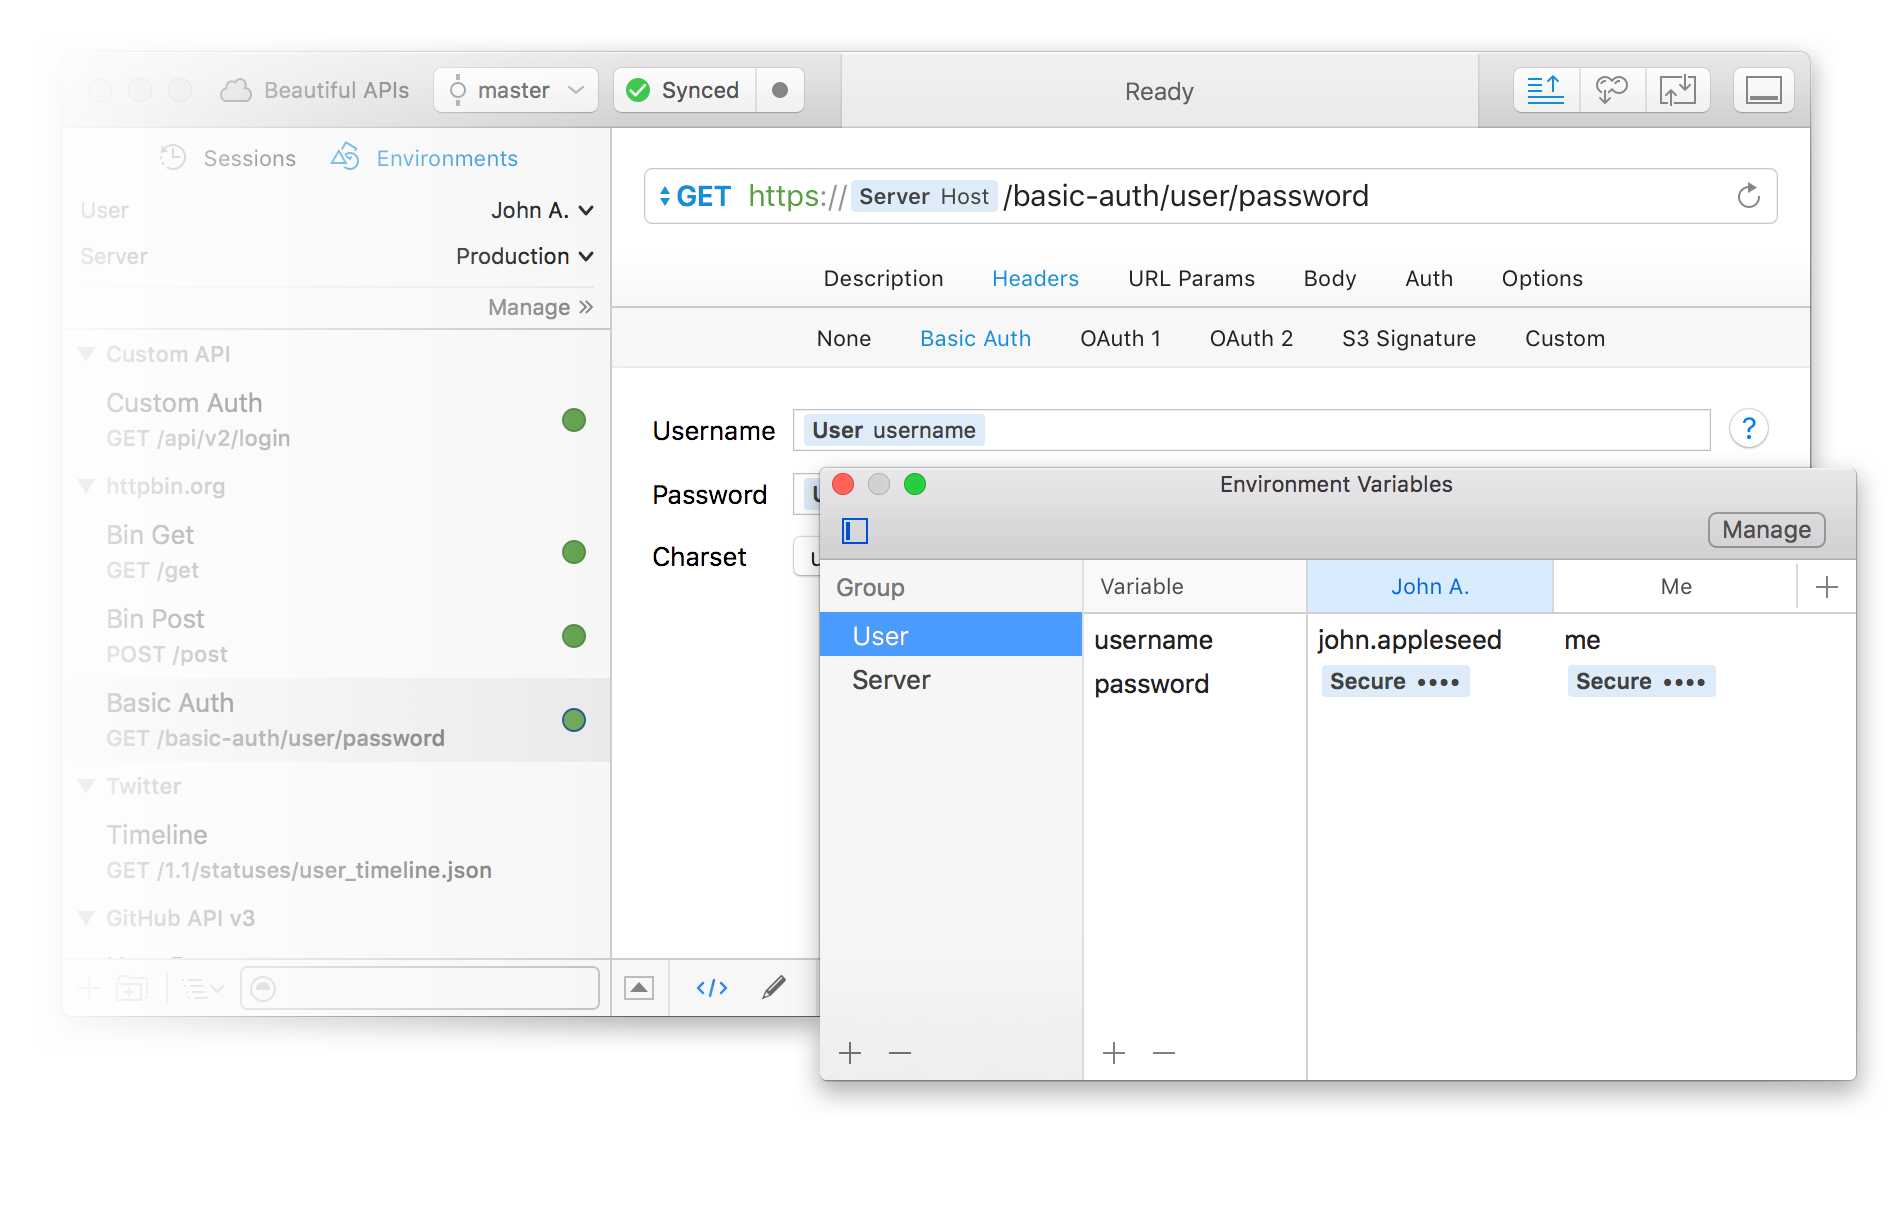
Task: Collapse the httpbin.org group
Action: click(x=86, y=486)
